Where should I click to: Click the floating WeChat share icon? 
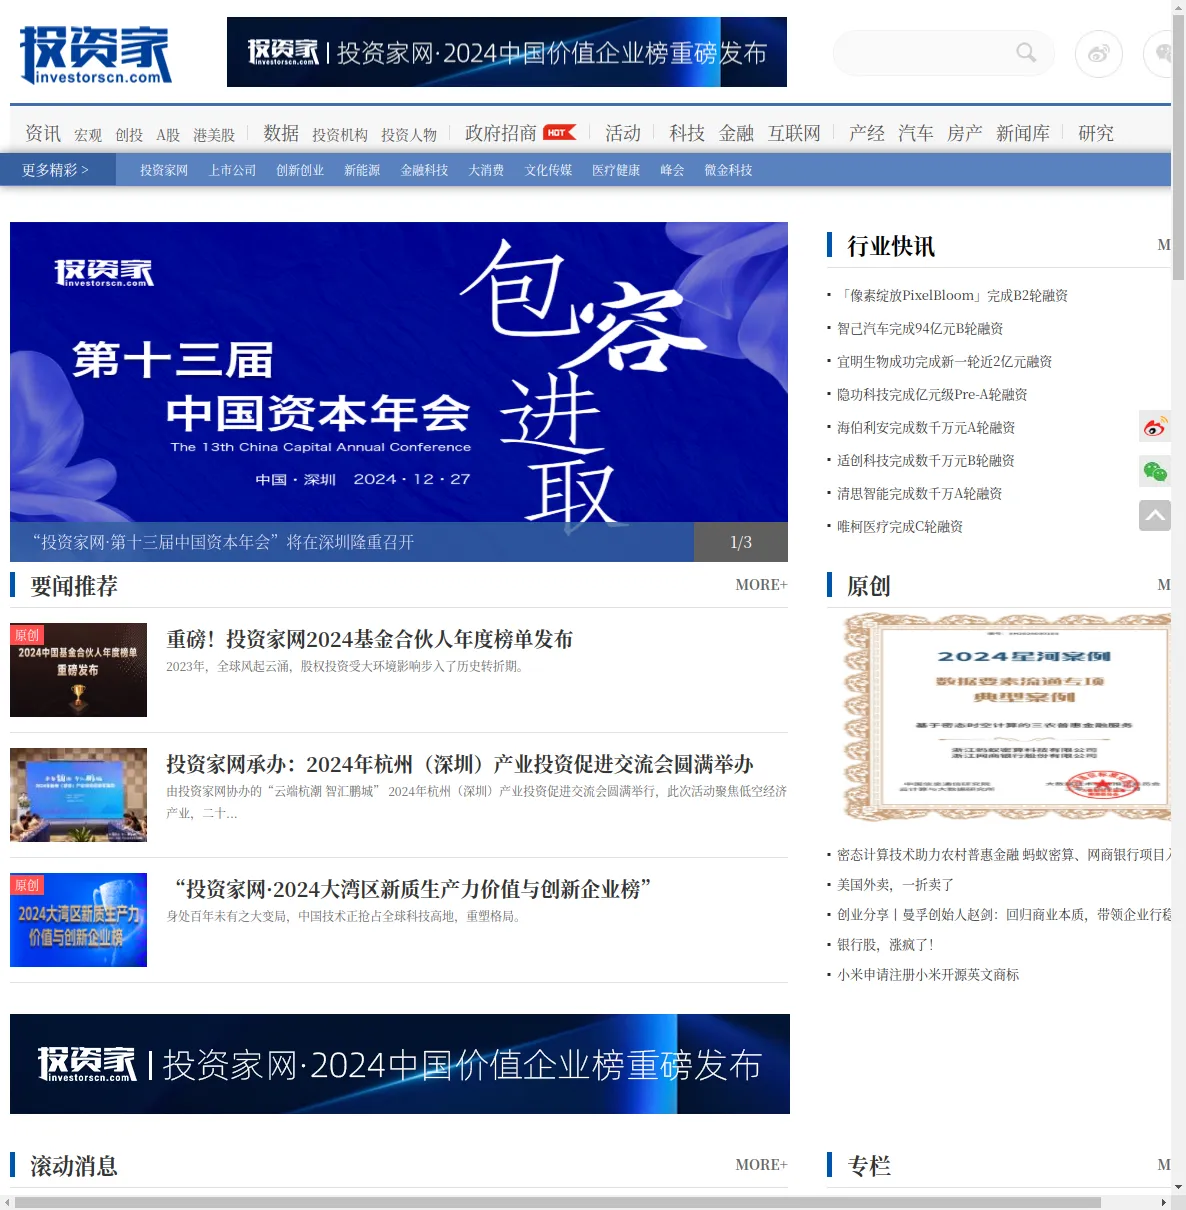click(1155, 471)
